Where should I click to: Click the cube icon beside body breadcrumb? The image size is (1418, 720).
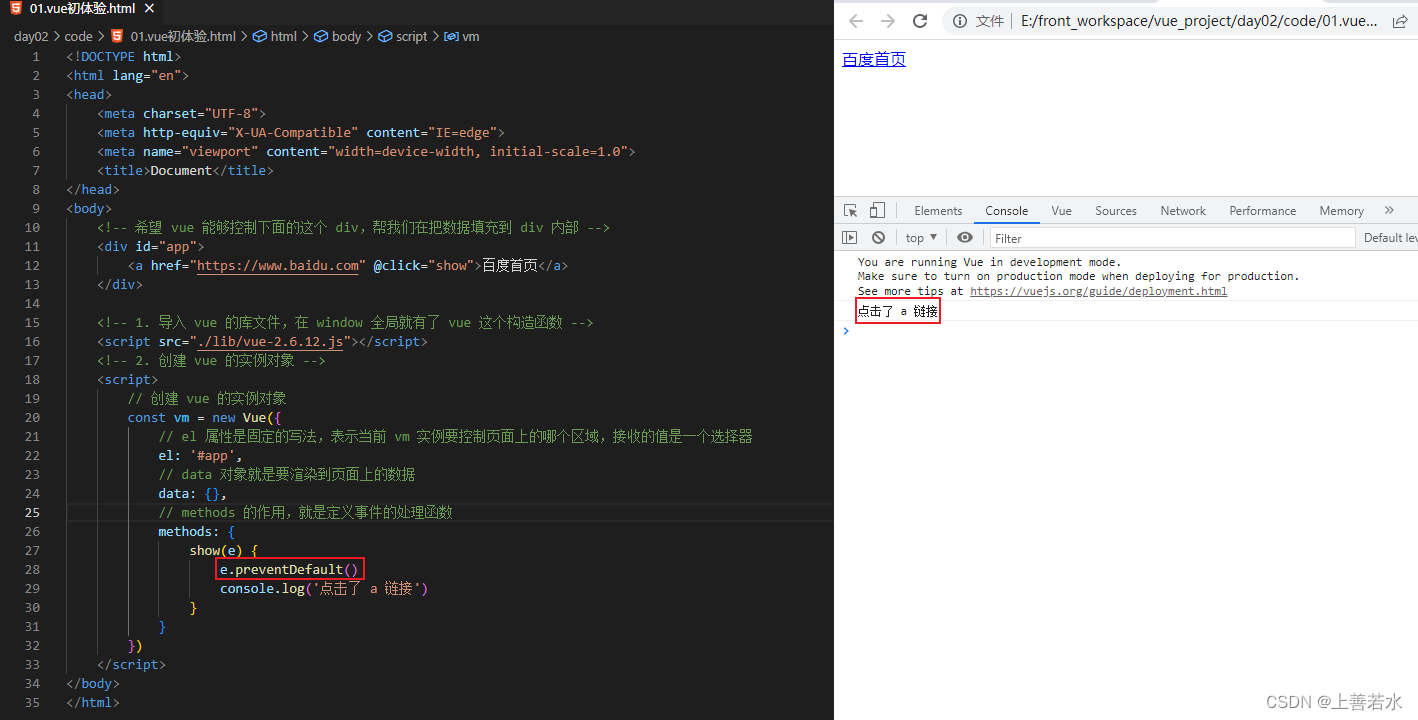point(321,36)
